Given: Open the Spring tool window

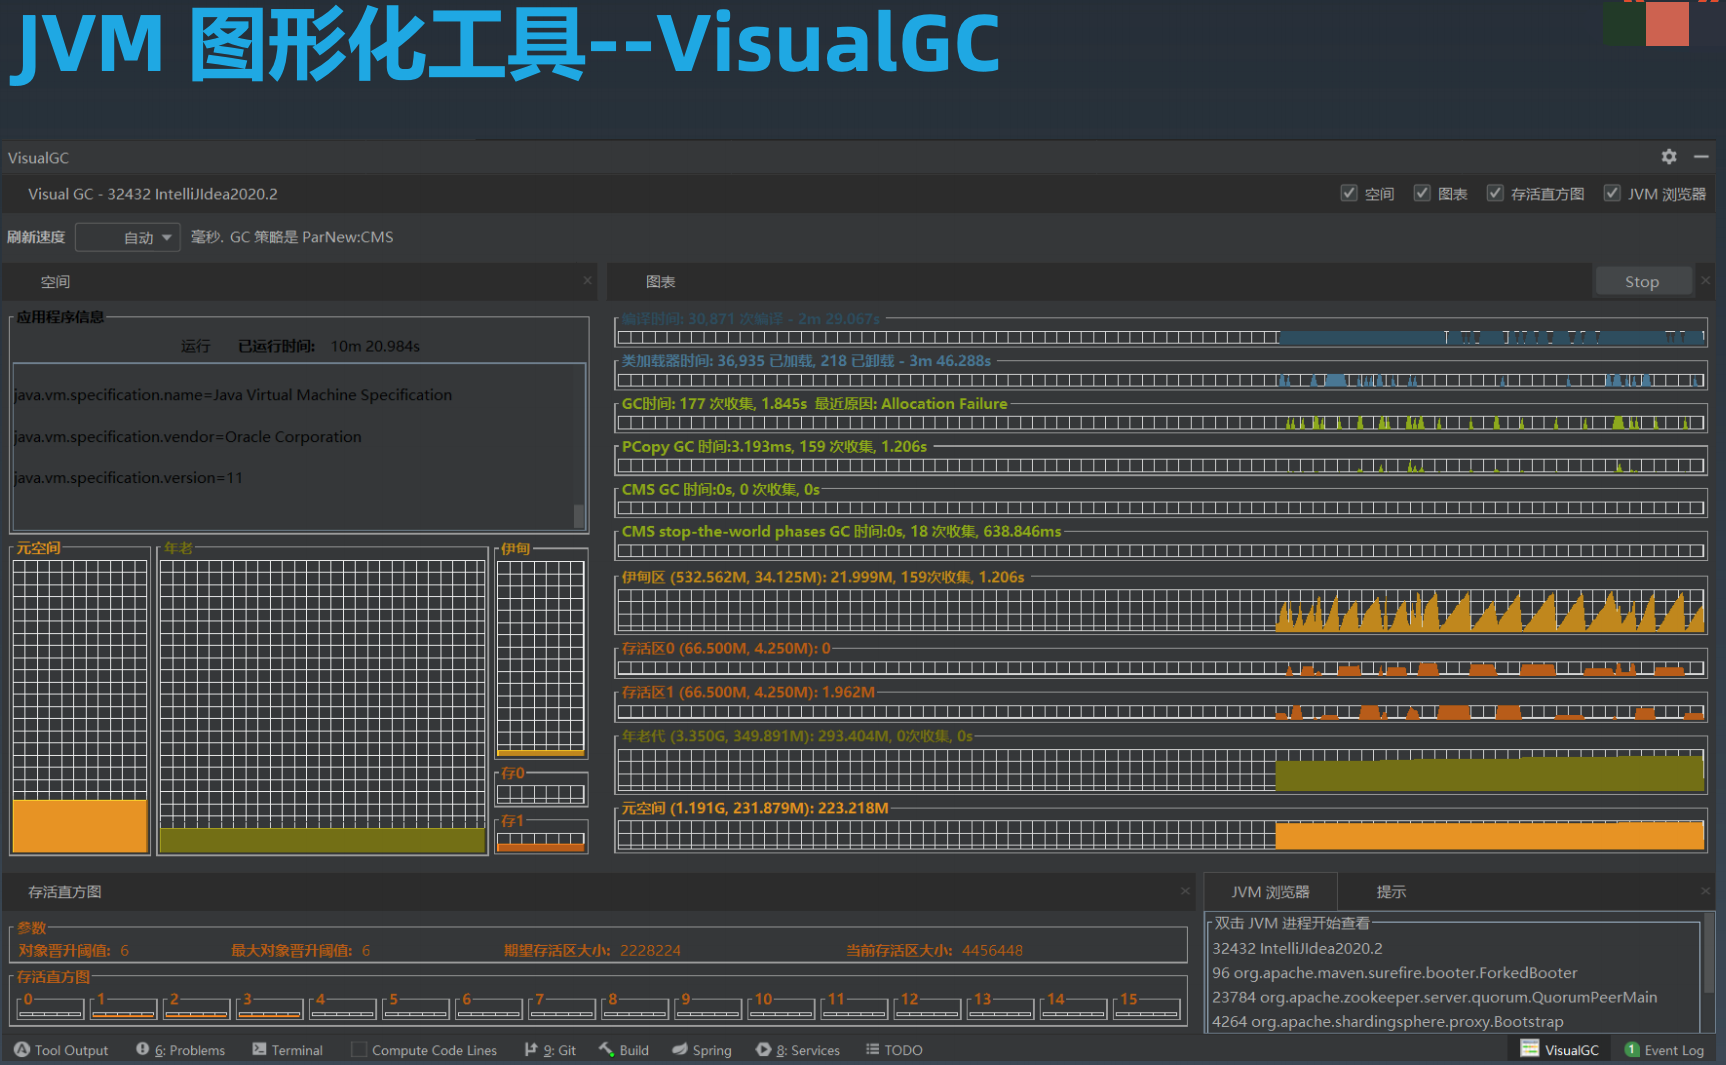Looking at the screenshot, I should click(702, 1050).
